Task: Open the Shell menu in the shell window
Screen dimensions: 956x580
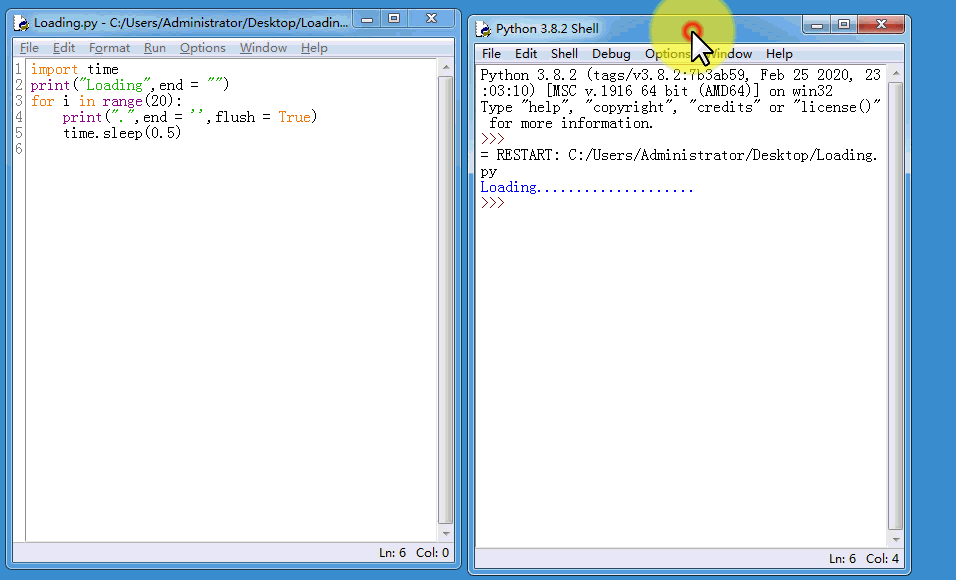Action: [x=564, y=53]
